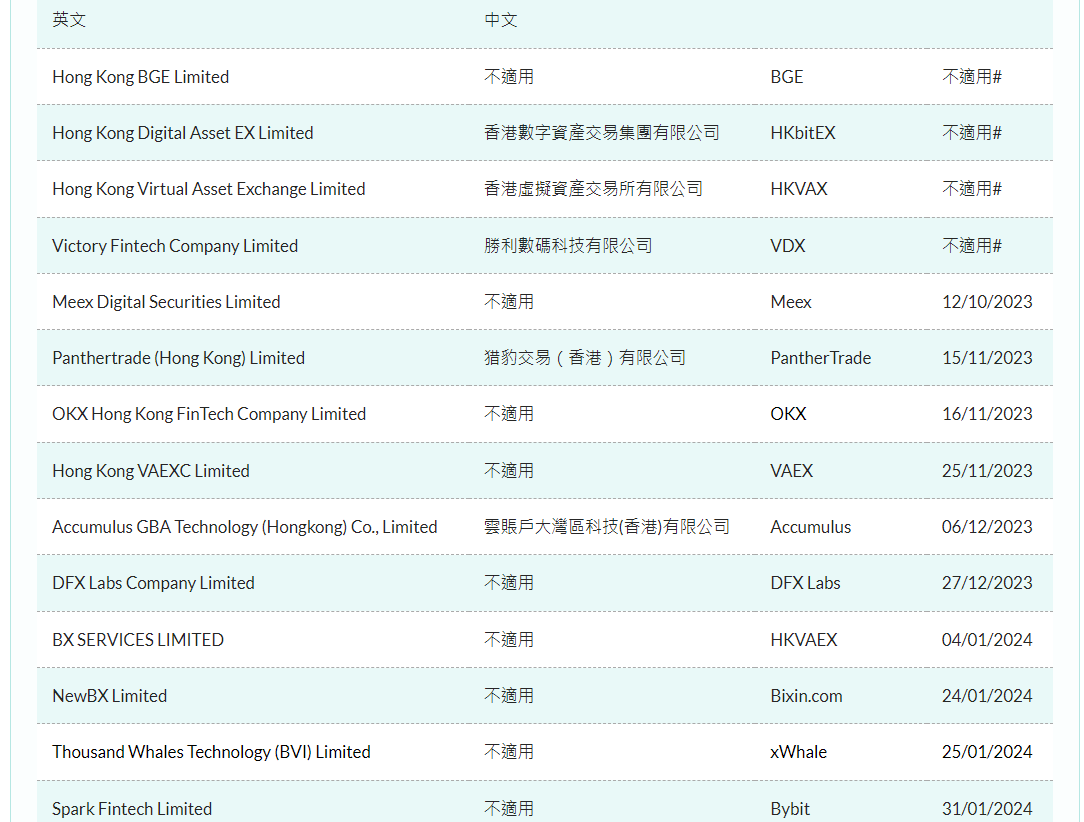Click 香港虛擬資產交易所有限公司 Chinese name
1084x822 pixels.
tap(593, 189)
